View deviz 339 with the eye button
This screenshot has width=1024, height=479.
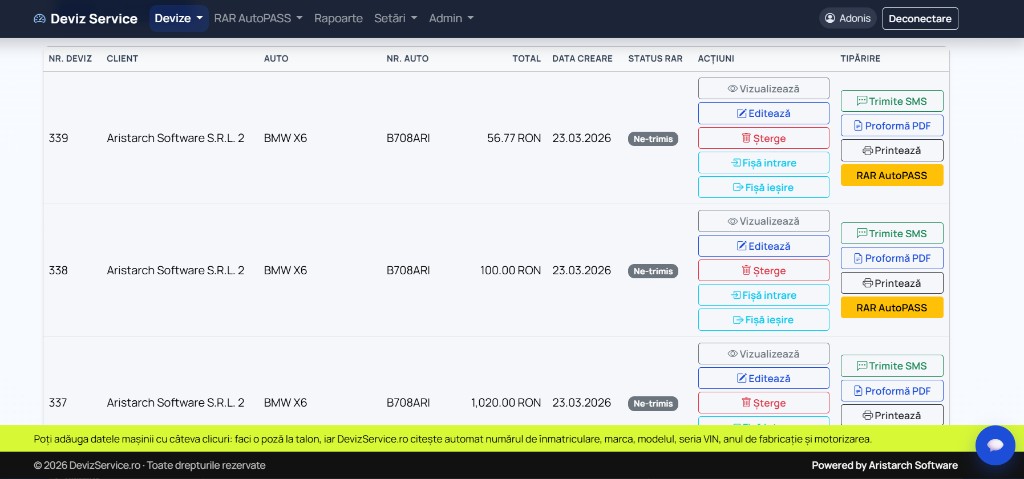coord(763,88)
